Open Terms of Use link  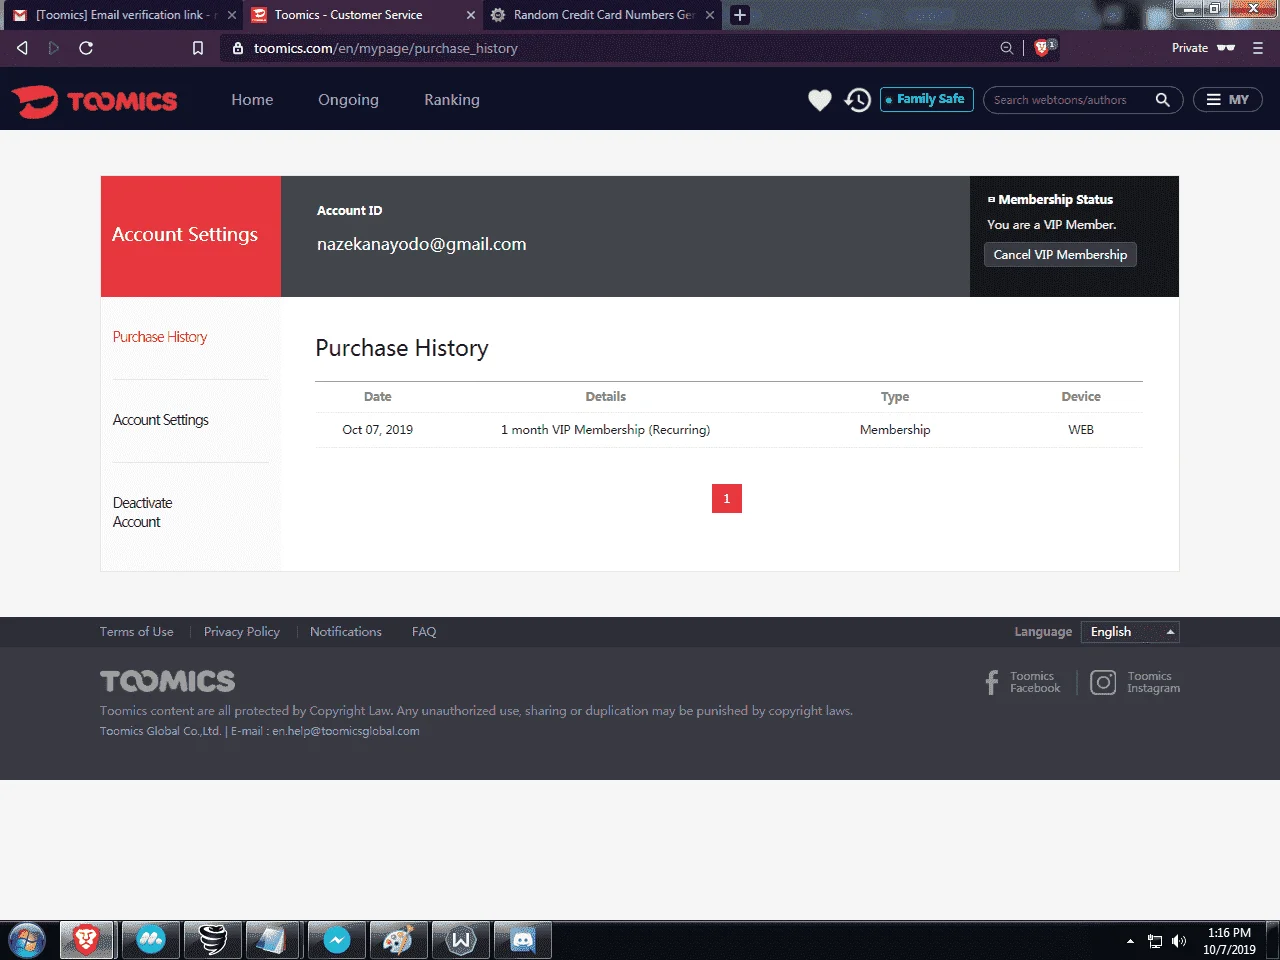[137, 632]
